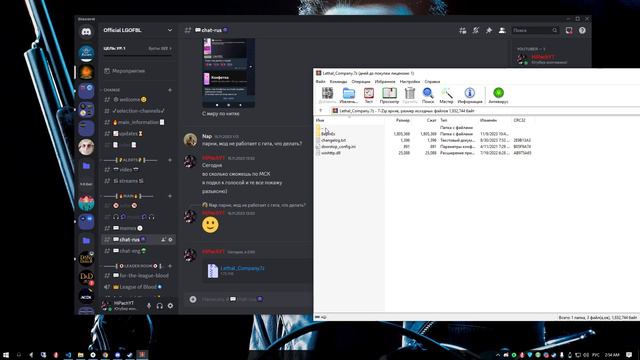
Task: Click the attach plus button in message box
Action: pos(193,299)
